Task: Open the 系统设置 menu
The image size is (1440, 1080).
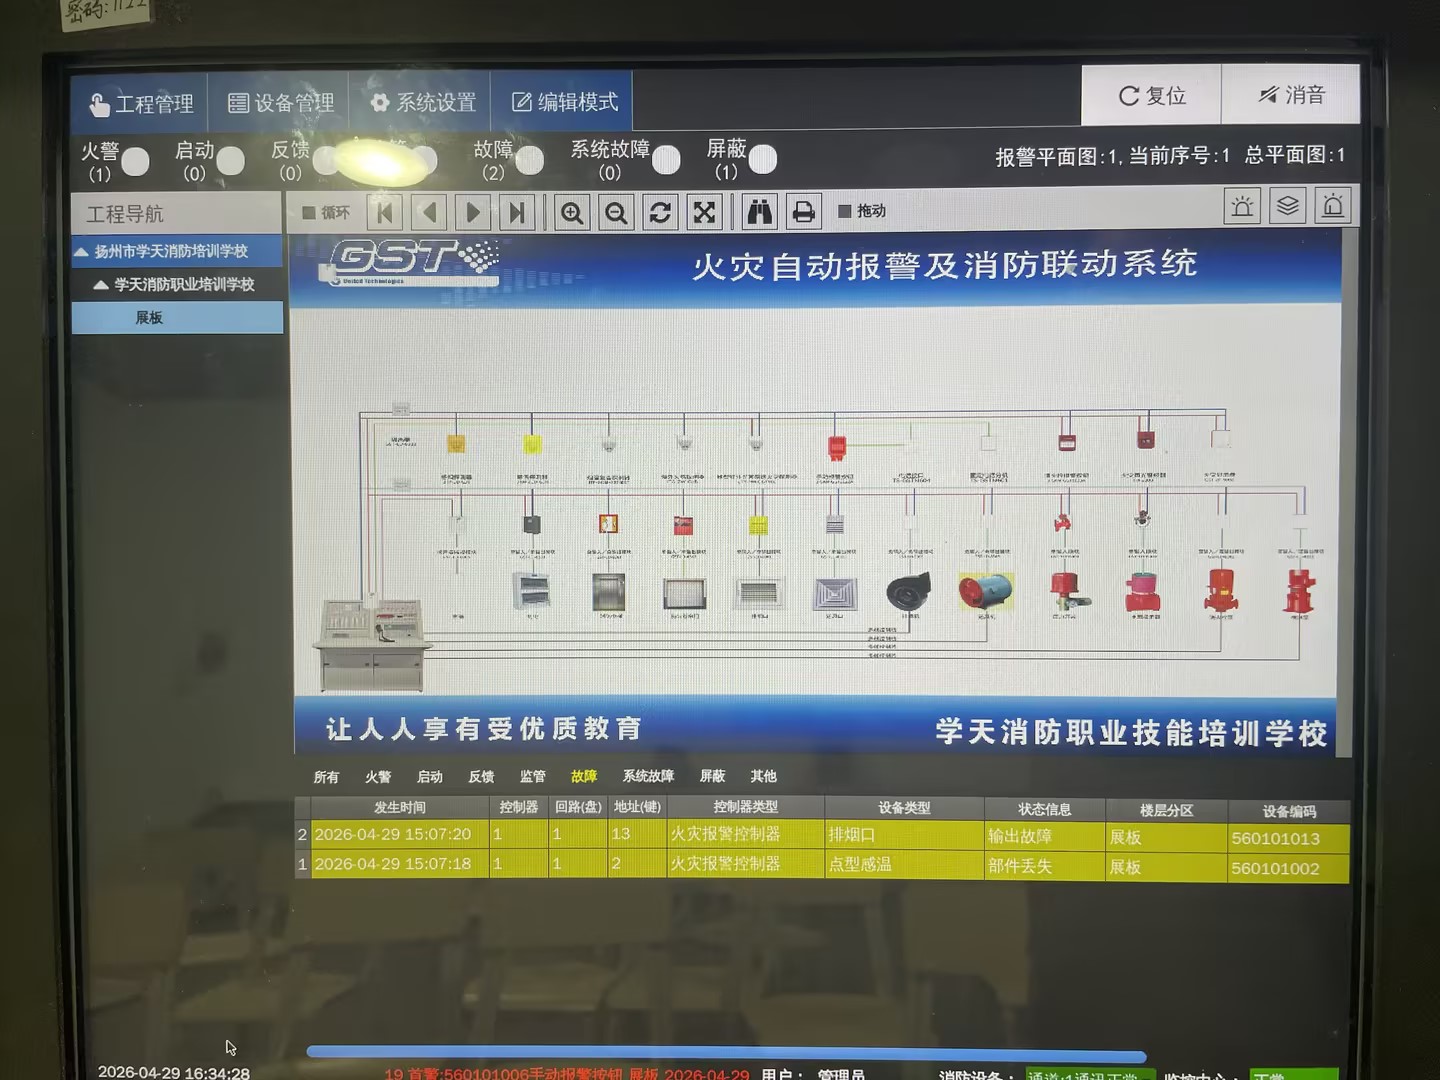Action: pos(421,102)
